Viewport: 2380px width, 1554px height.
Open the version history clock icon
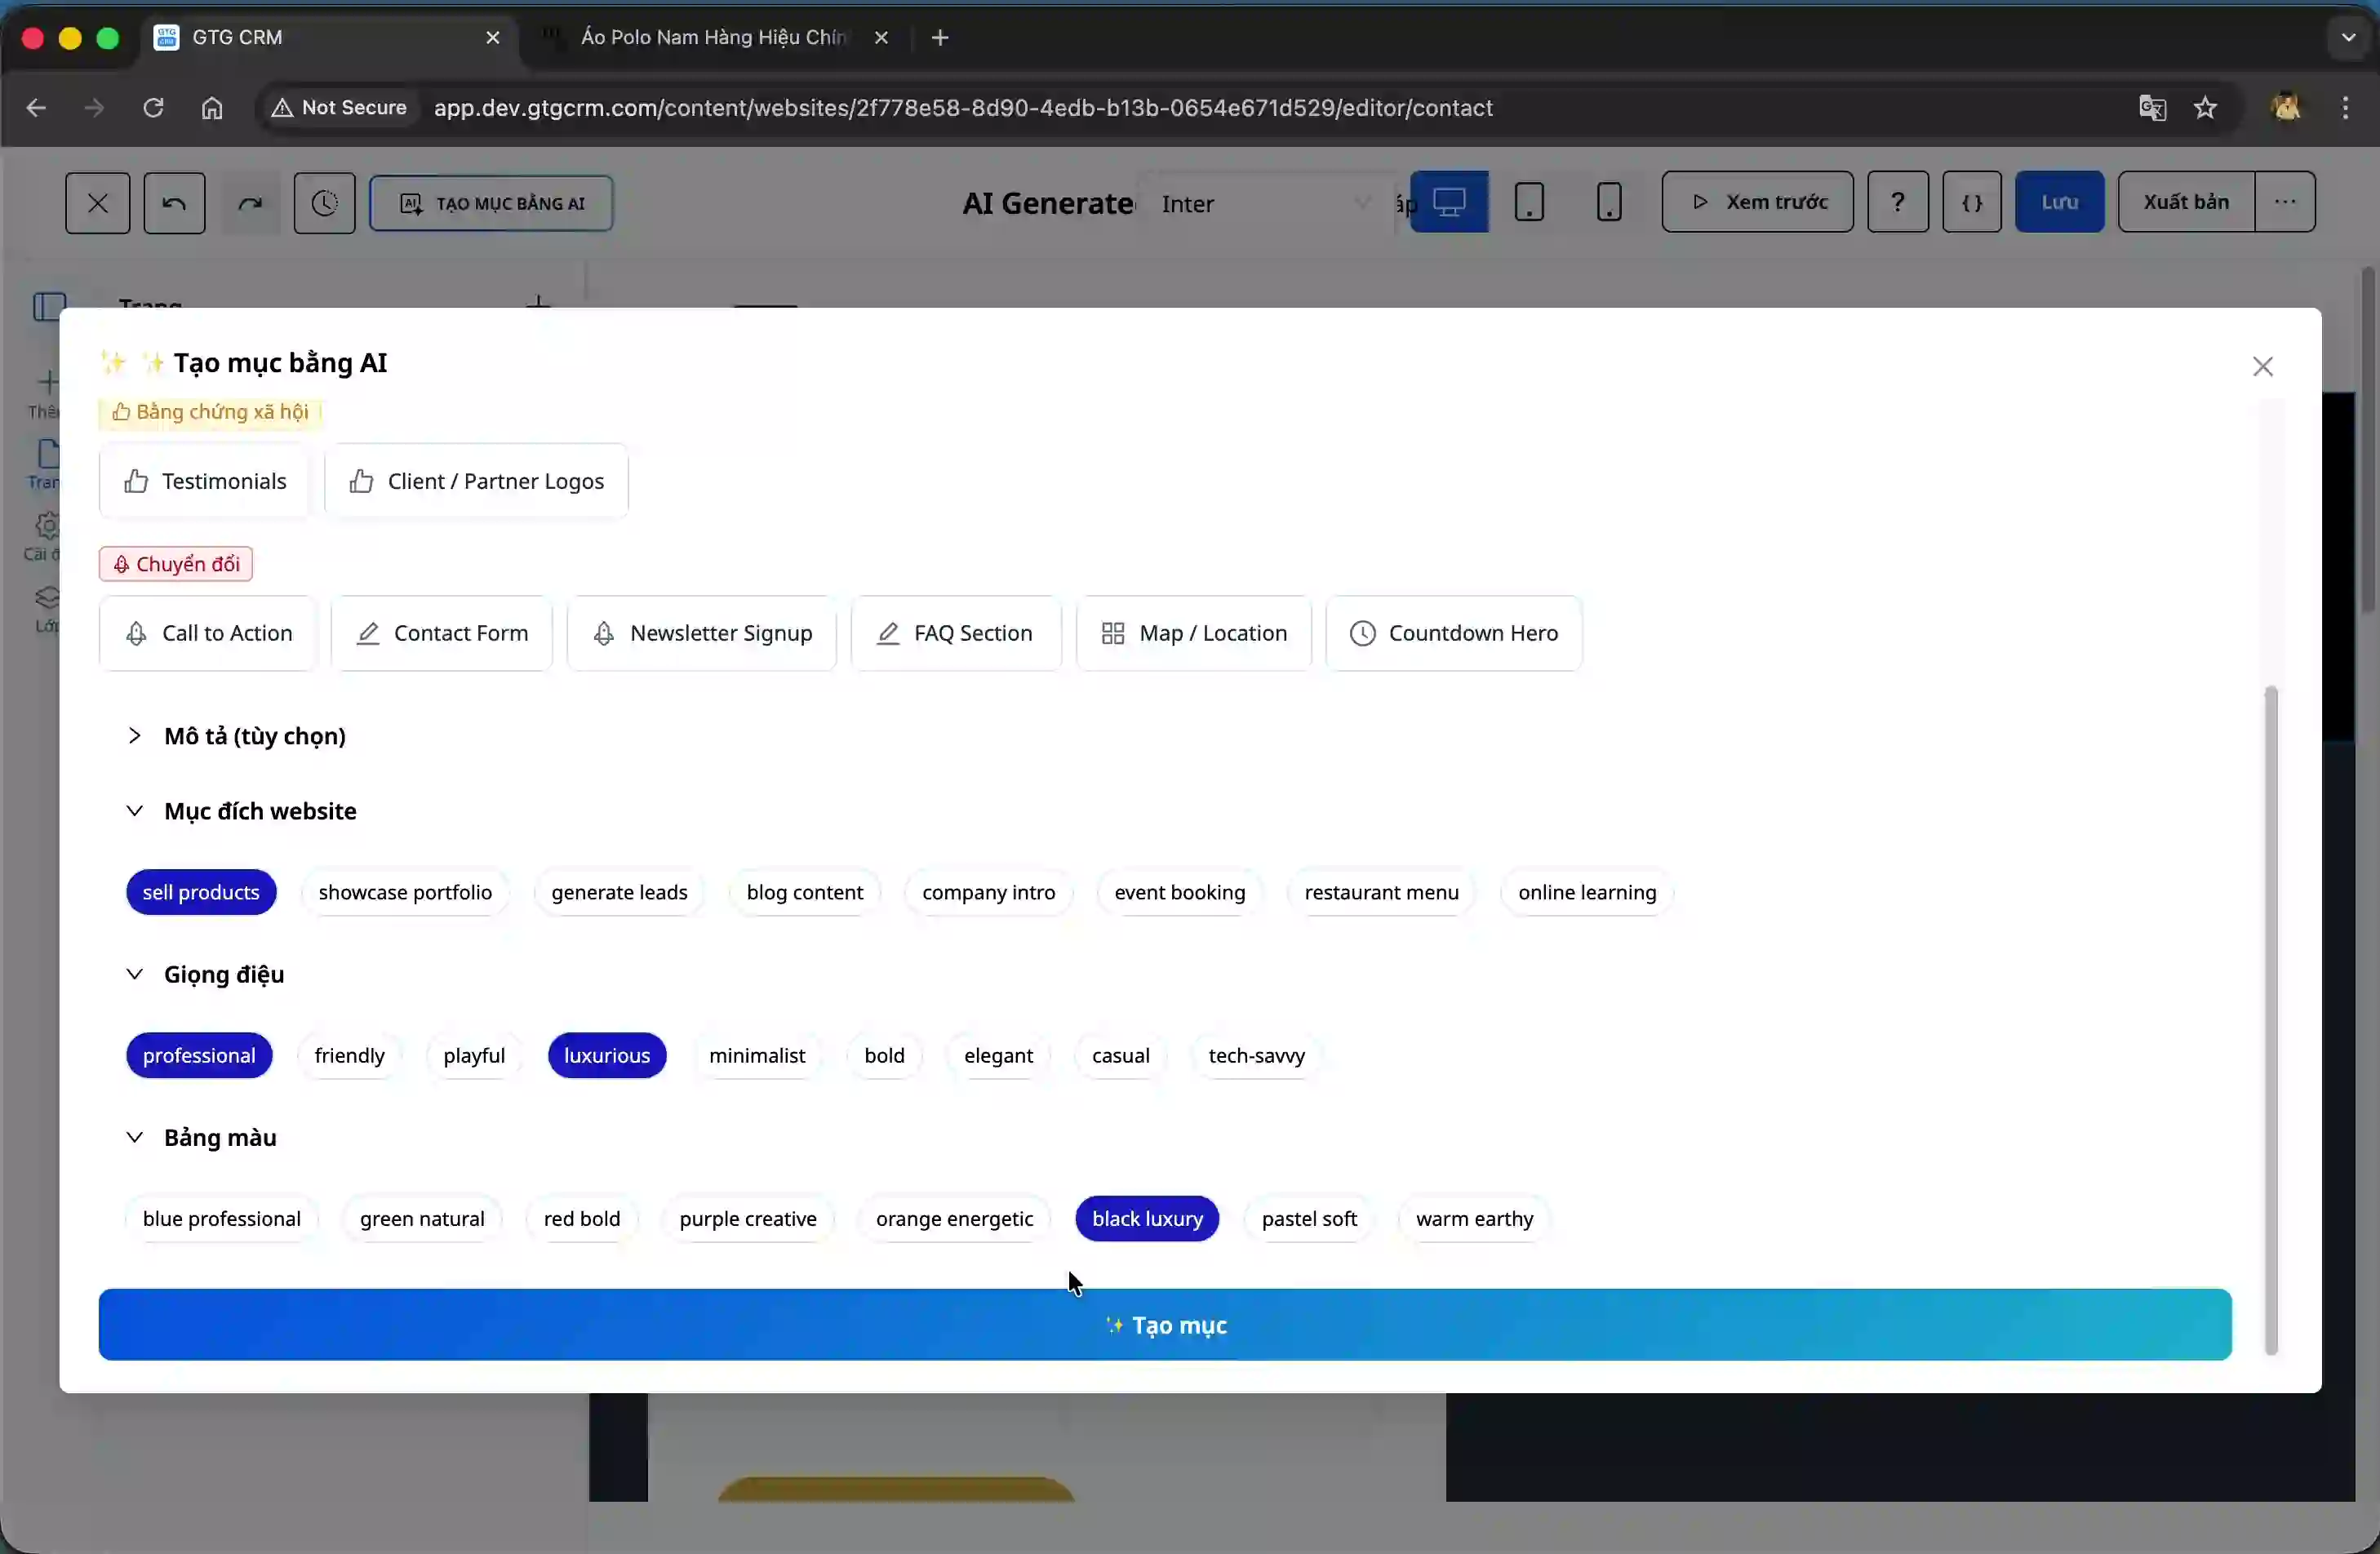click(324, 203)
